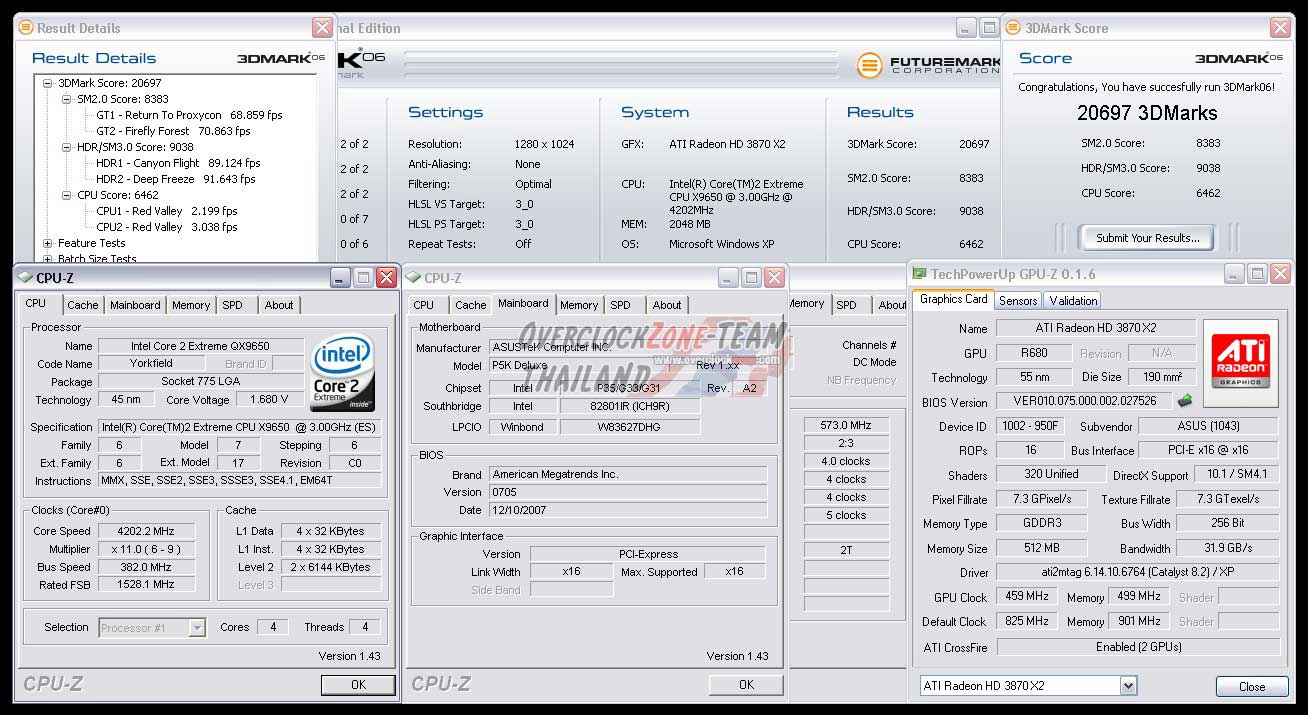The image size is (1308, 715).
Task: Click the Submit Your Results button
Action: (x=1147, y=238)
